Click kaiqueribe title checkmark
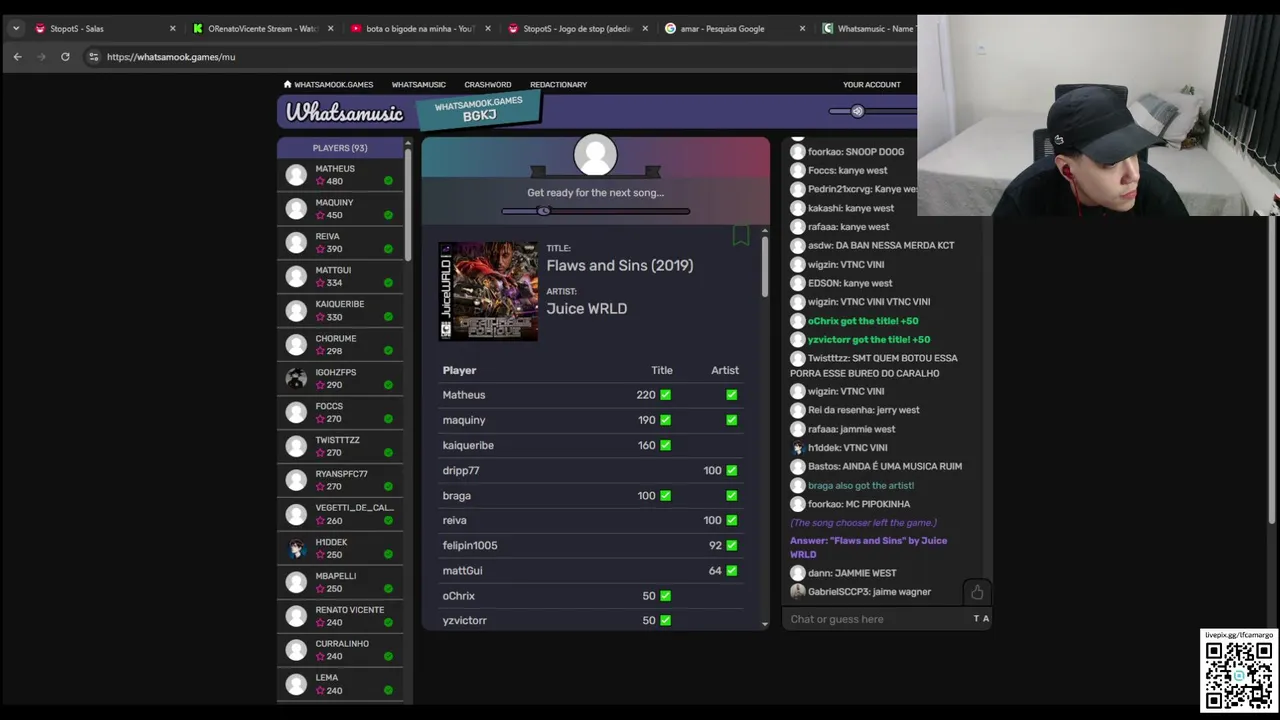 665,445
